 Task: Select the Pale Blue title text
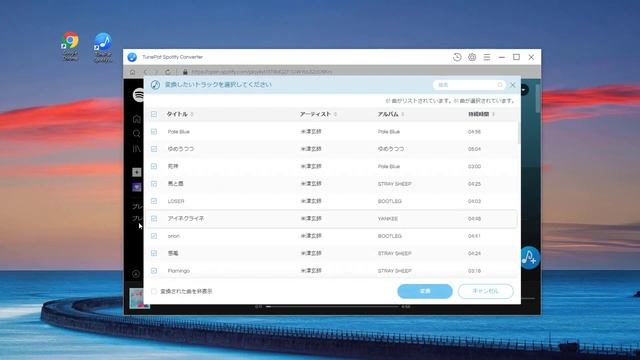(179, 132)
